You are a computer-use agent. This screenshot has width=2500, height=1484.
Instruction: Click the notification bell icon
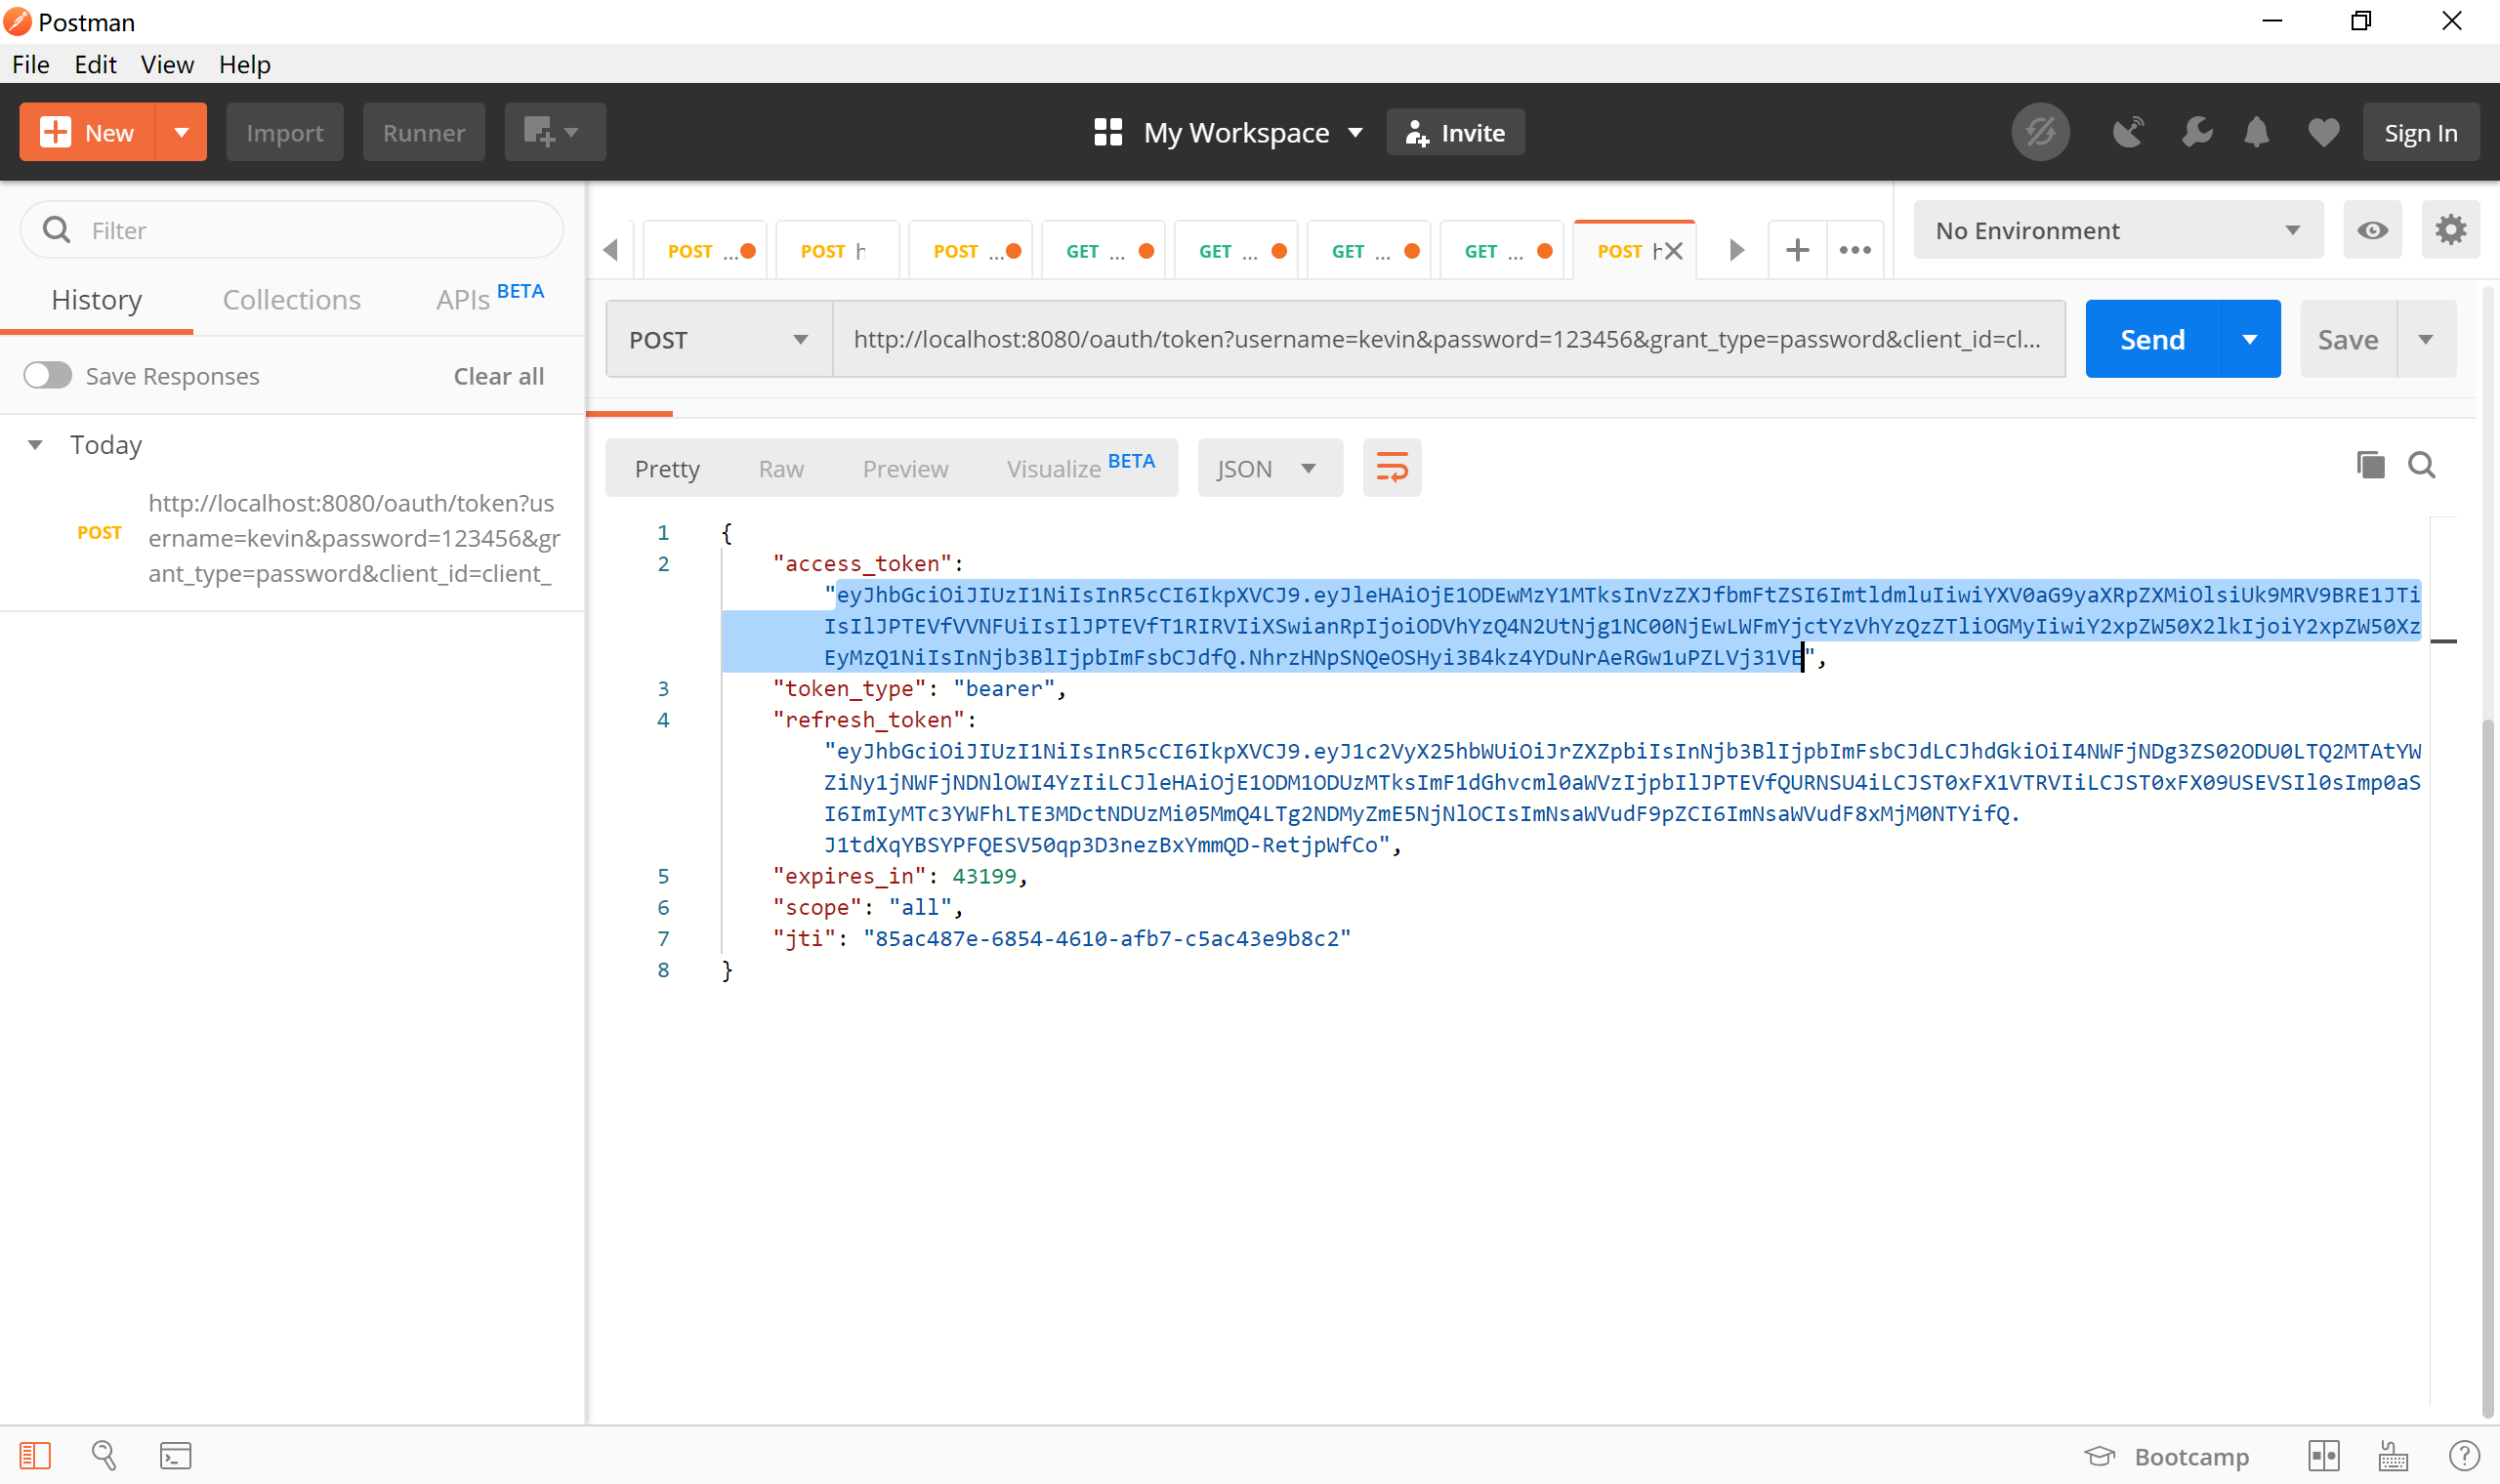[x=2258, y=133]
